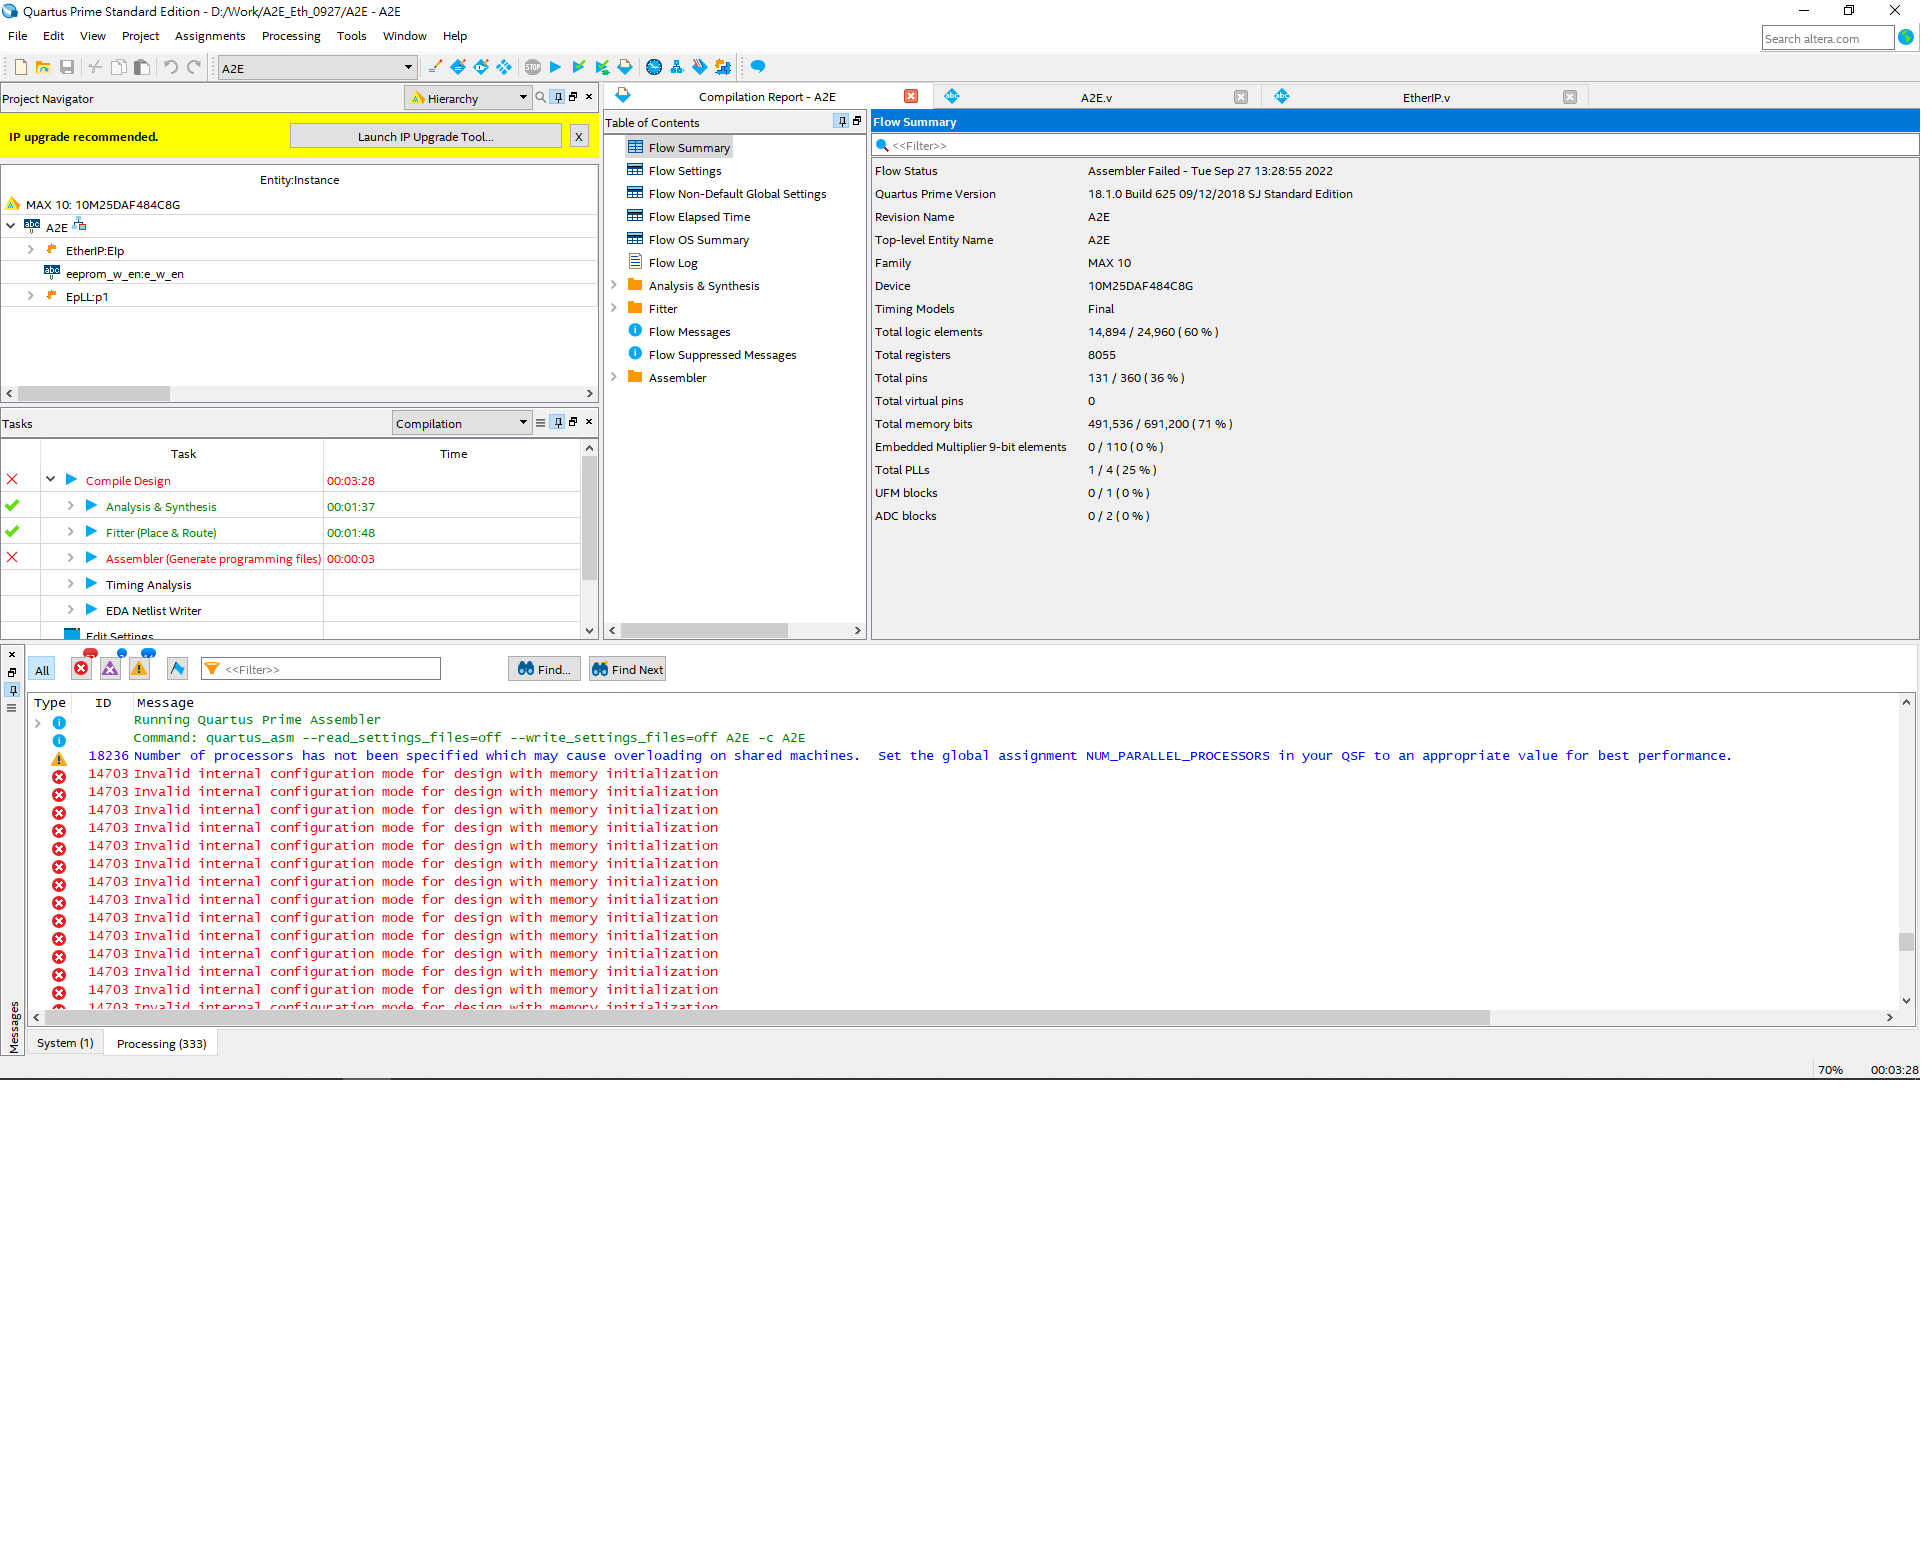Click the Start Compilation play icon

(x=555, y=67)
